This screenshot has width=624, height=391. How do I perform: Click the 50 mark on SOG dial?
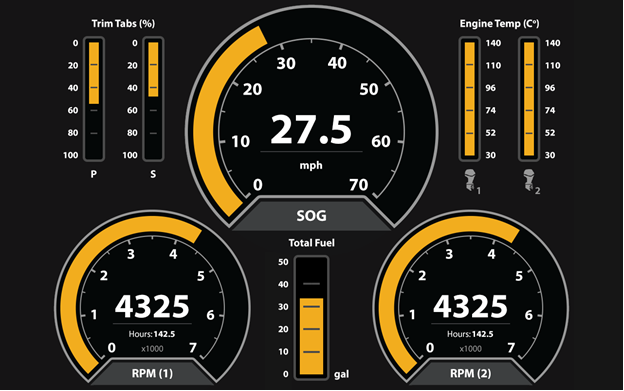pyautogui.click(x=369, y=89)
